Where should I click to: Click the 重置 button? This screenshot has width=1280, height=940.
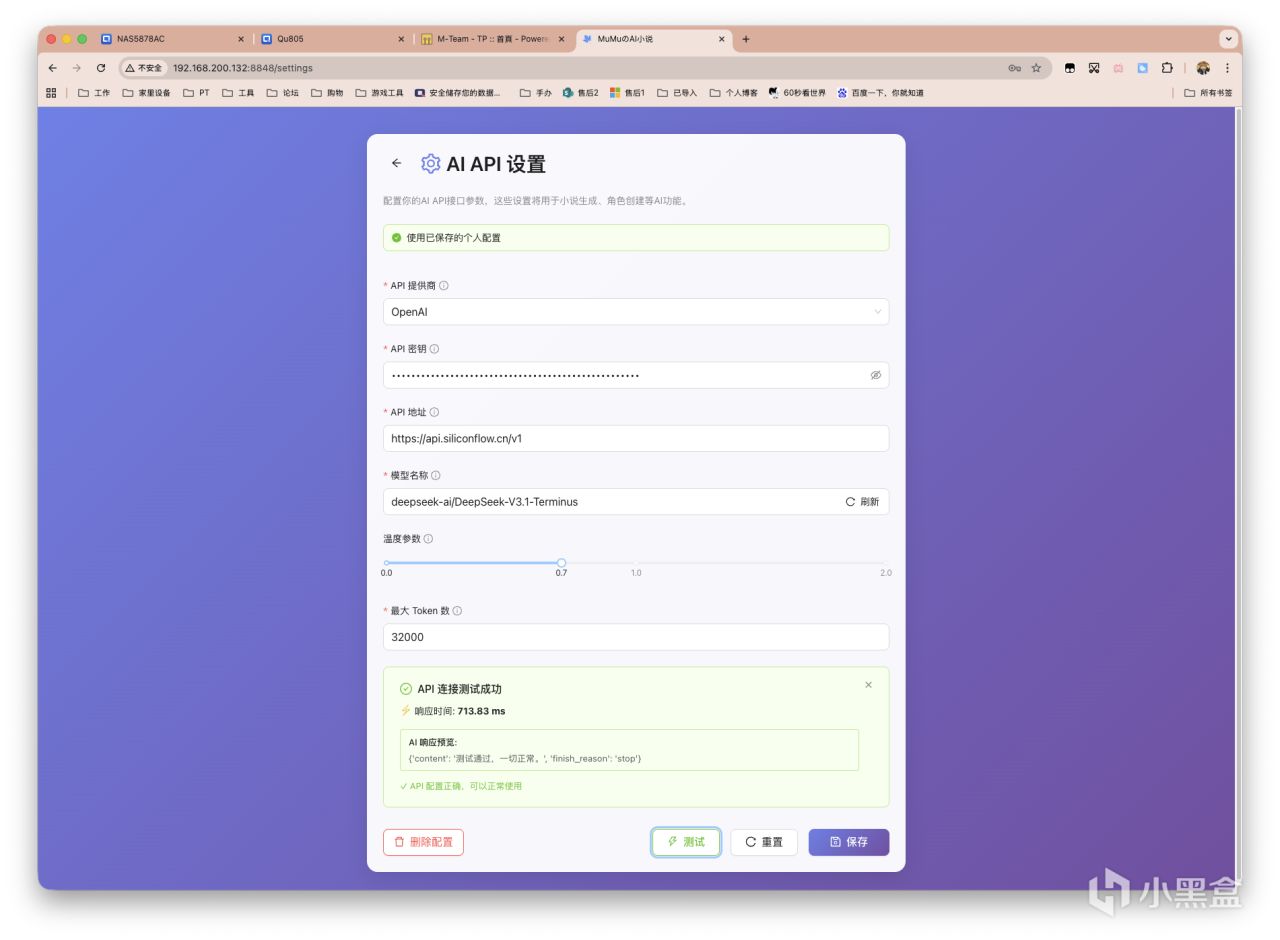[764, 842]
